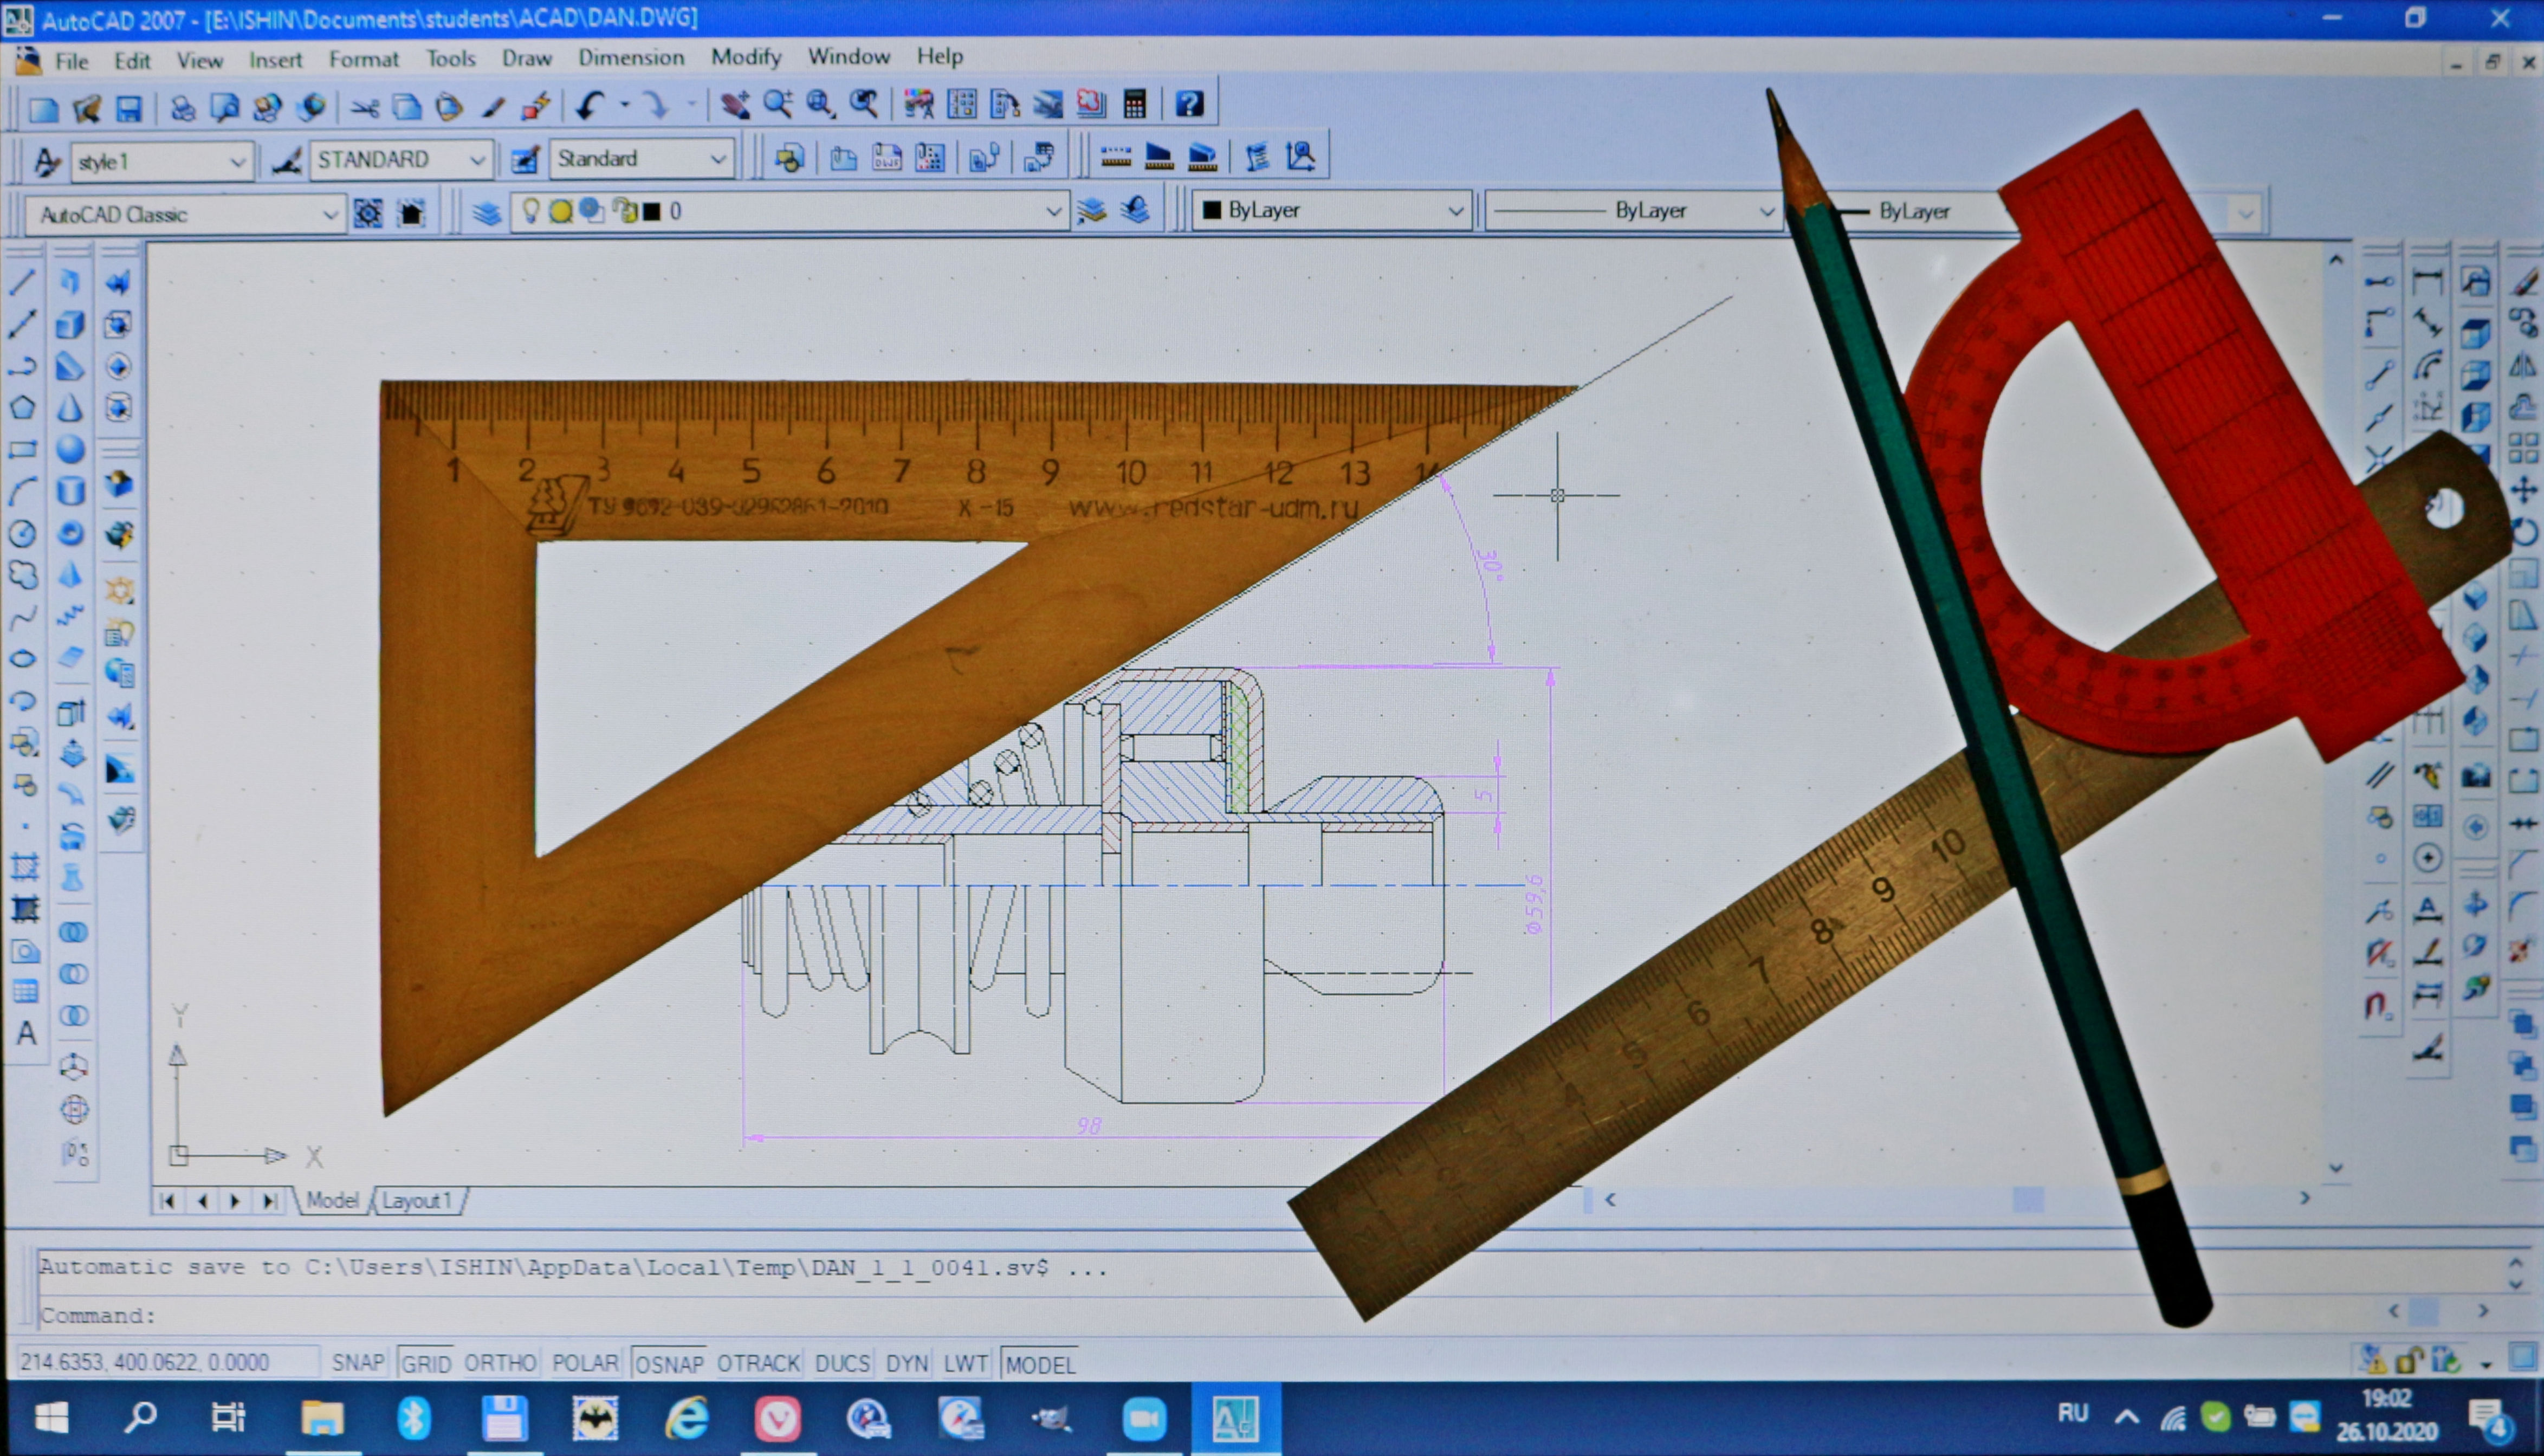
Task: Toggle SNAP mode in status bar
Action: (x=357, y=1363)
